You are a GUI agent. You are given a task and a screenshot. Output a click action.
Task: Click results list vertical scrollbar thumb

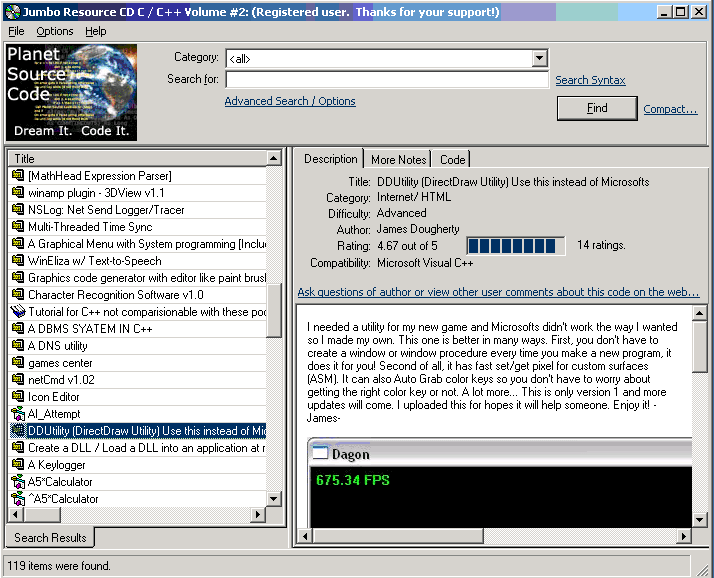pos(273,311)
